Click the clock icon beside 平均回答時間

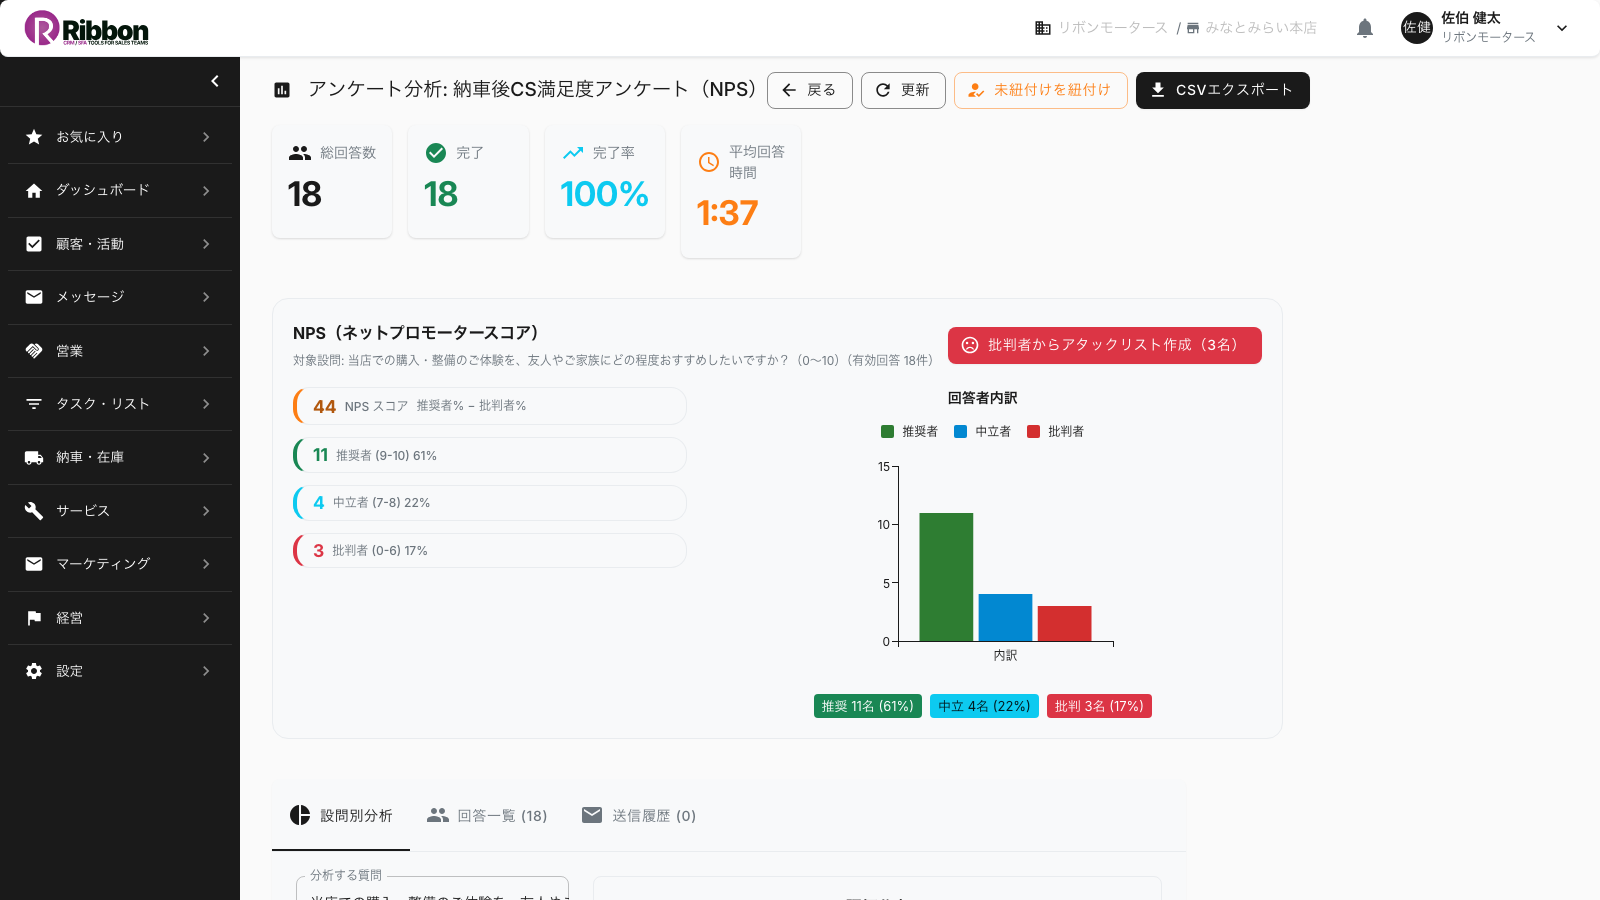[709, 162]
